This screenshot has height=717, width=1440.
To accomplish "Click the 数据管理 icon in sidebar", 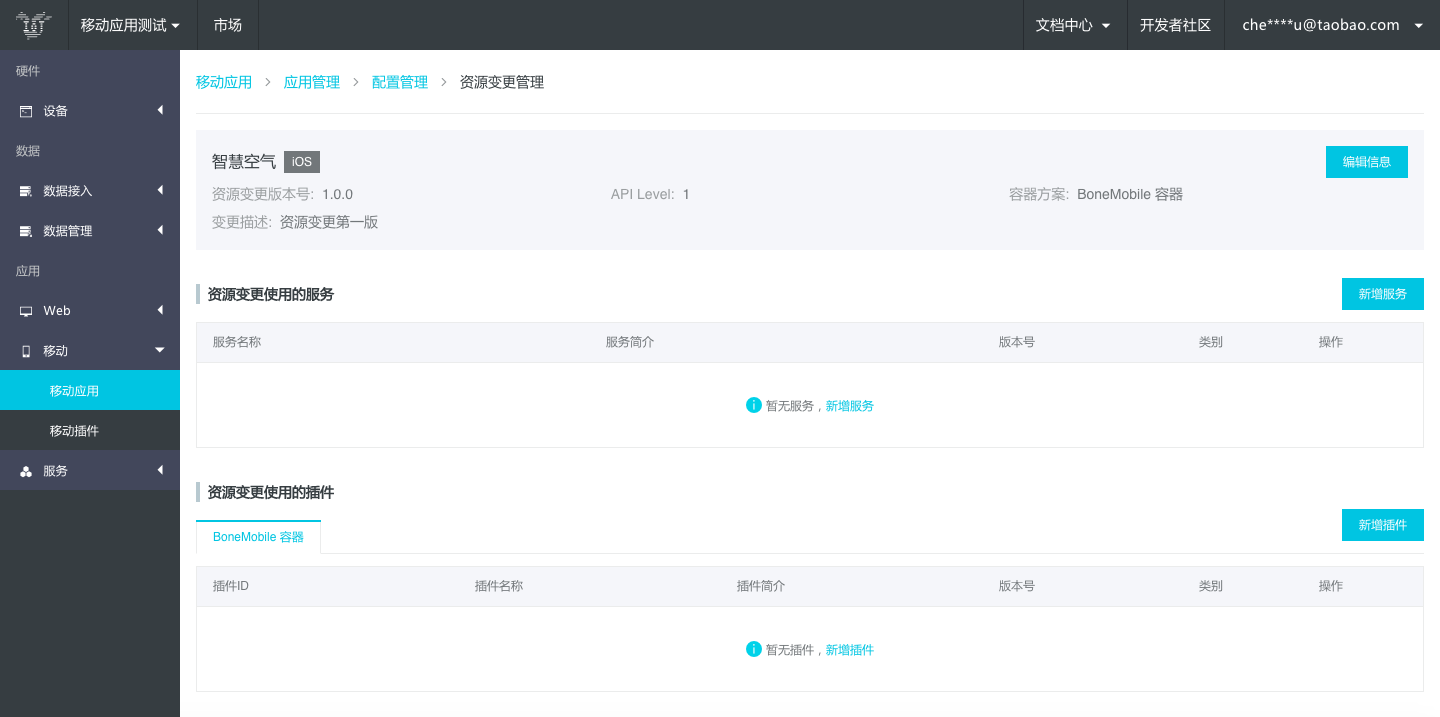I will tap(26, 231).
